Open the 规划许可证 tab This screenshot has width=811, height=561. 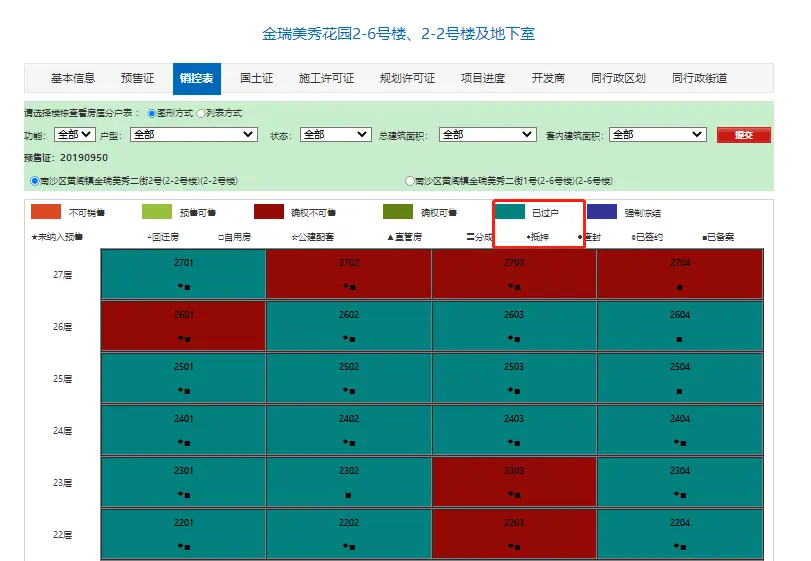coord(407,78)
